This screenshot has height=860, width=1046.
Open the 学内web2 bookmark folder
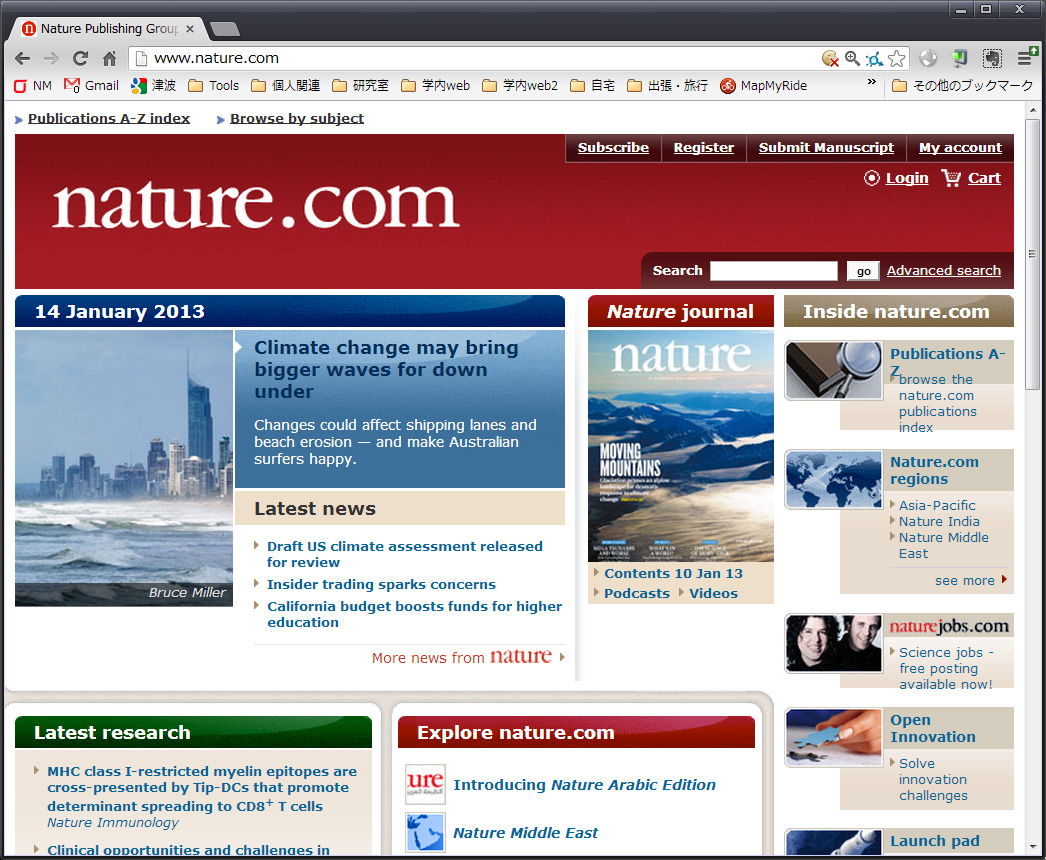pyautogui.click(x=520, y=85)
